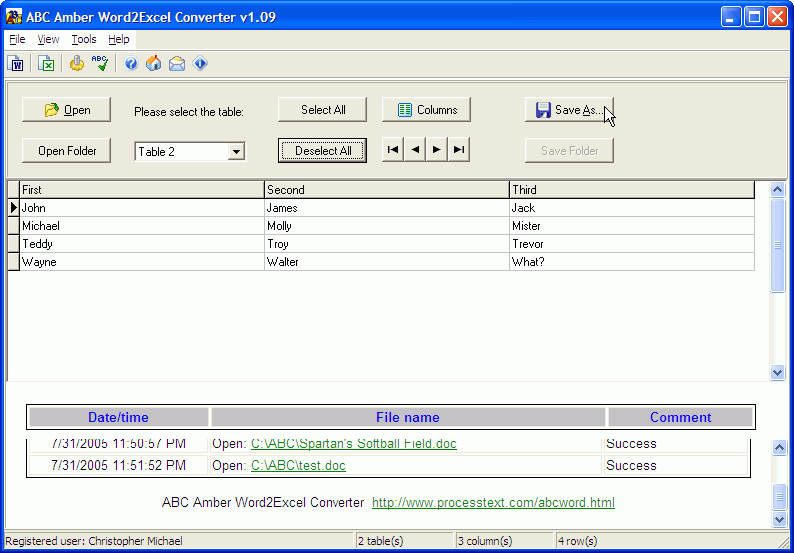The width and height of the screenshot is (794, 553).
Task: Select the Mister cell
Action: [x=632, y=226]
